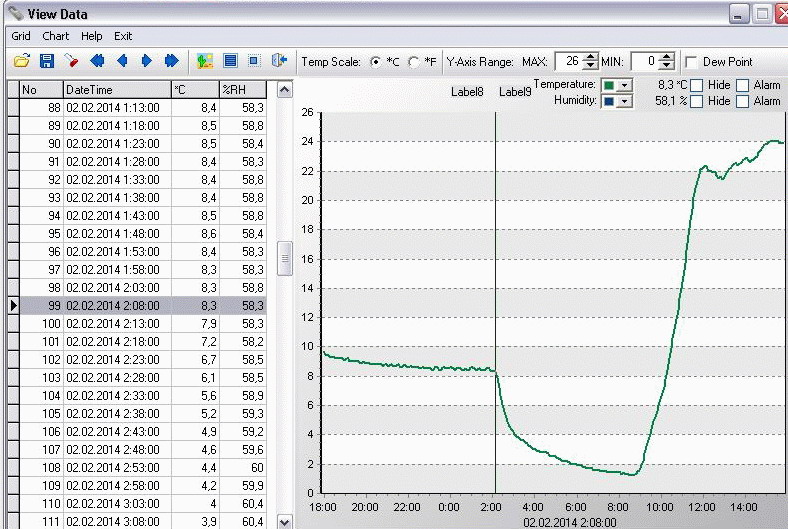
Task: Increase the Y-Axis MAX value
Action: pos(591,57)
